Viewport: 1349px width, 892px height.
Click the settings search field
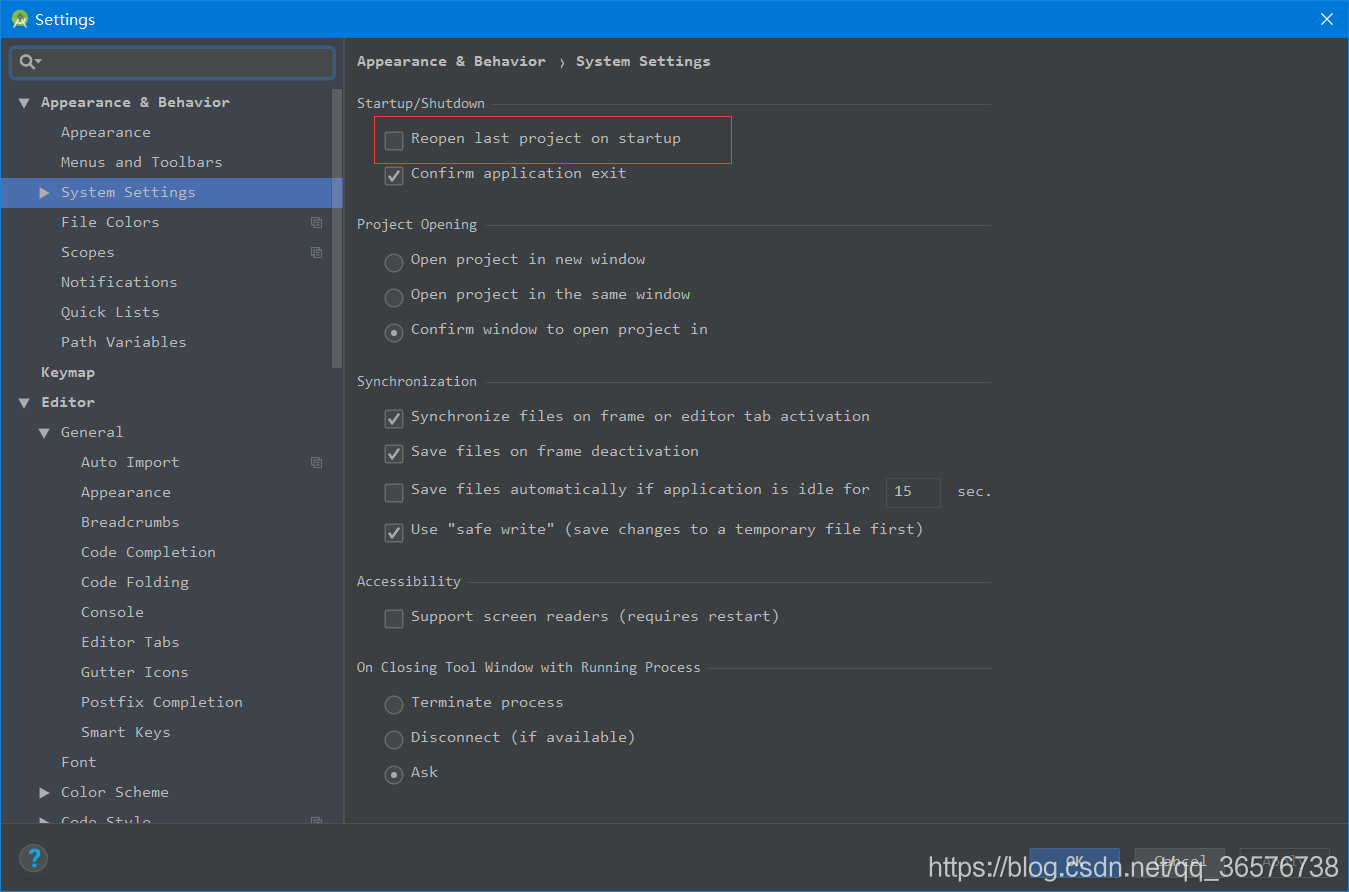(172, 62)
